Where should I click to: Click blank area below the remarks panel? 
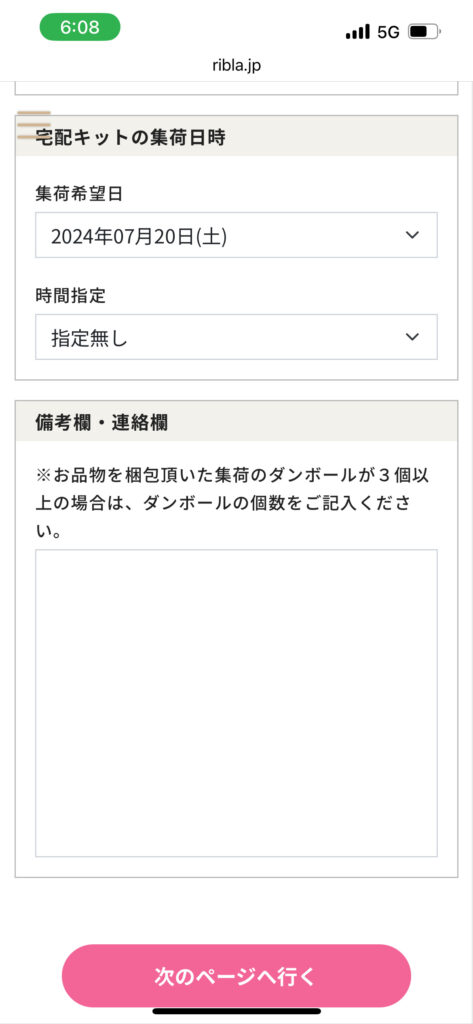point(236,909)
